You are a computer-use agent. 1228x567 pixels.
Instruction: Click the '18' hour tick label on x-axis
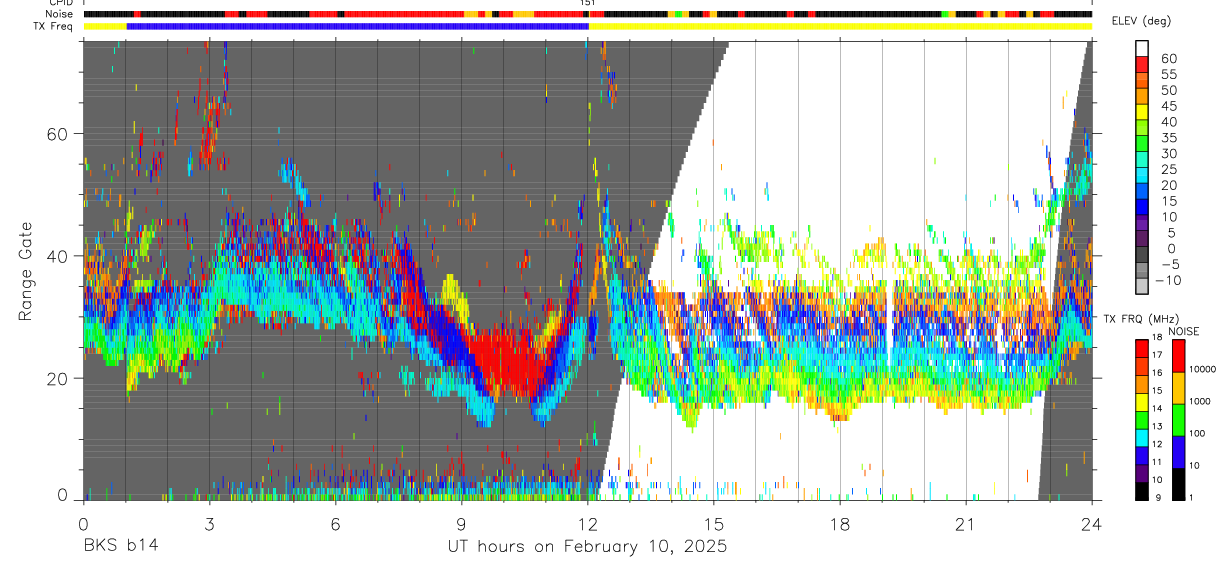click(840, 523)
